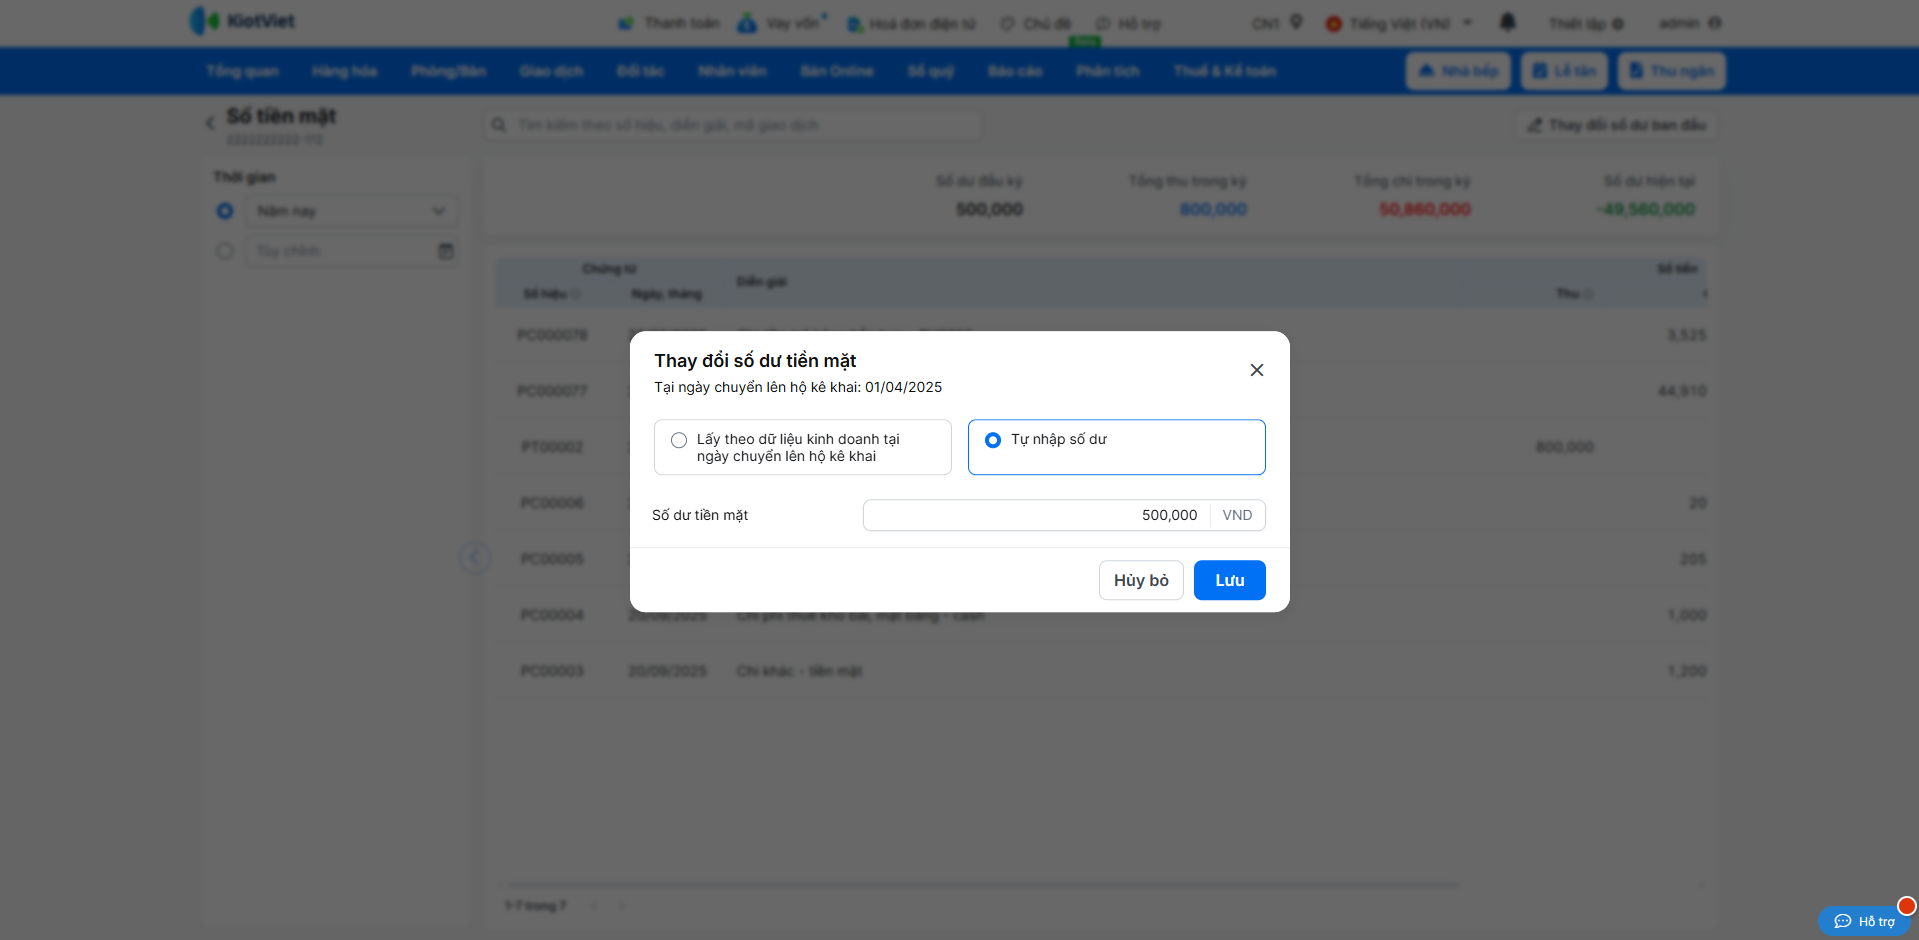Open the 'Giao dịch' menu
This screenshot has width=1919, height=940.
point(551,71)
